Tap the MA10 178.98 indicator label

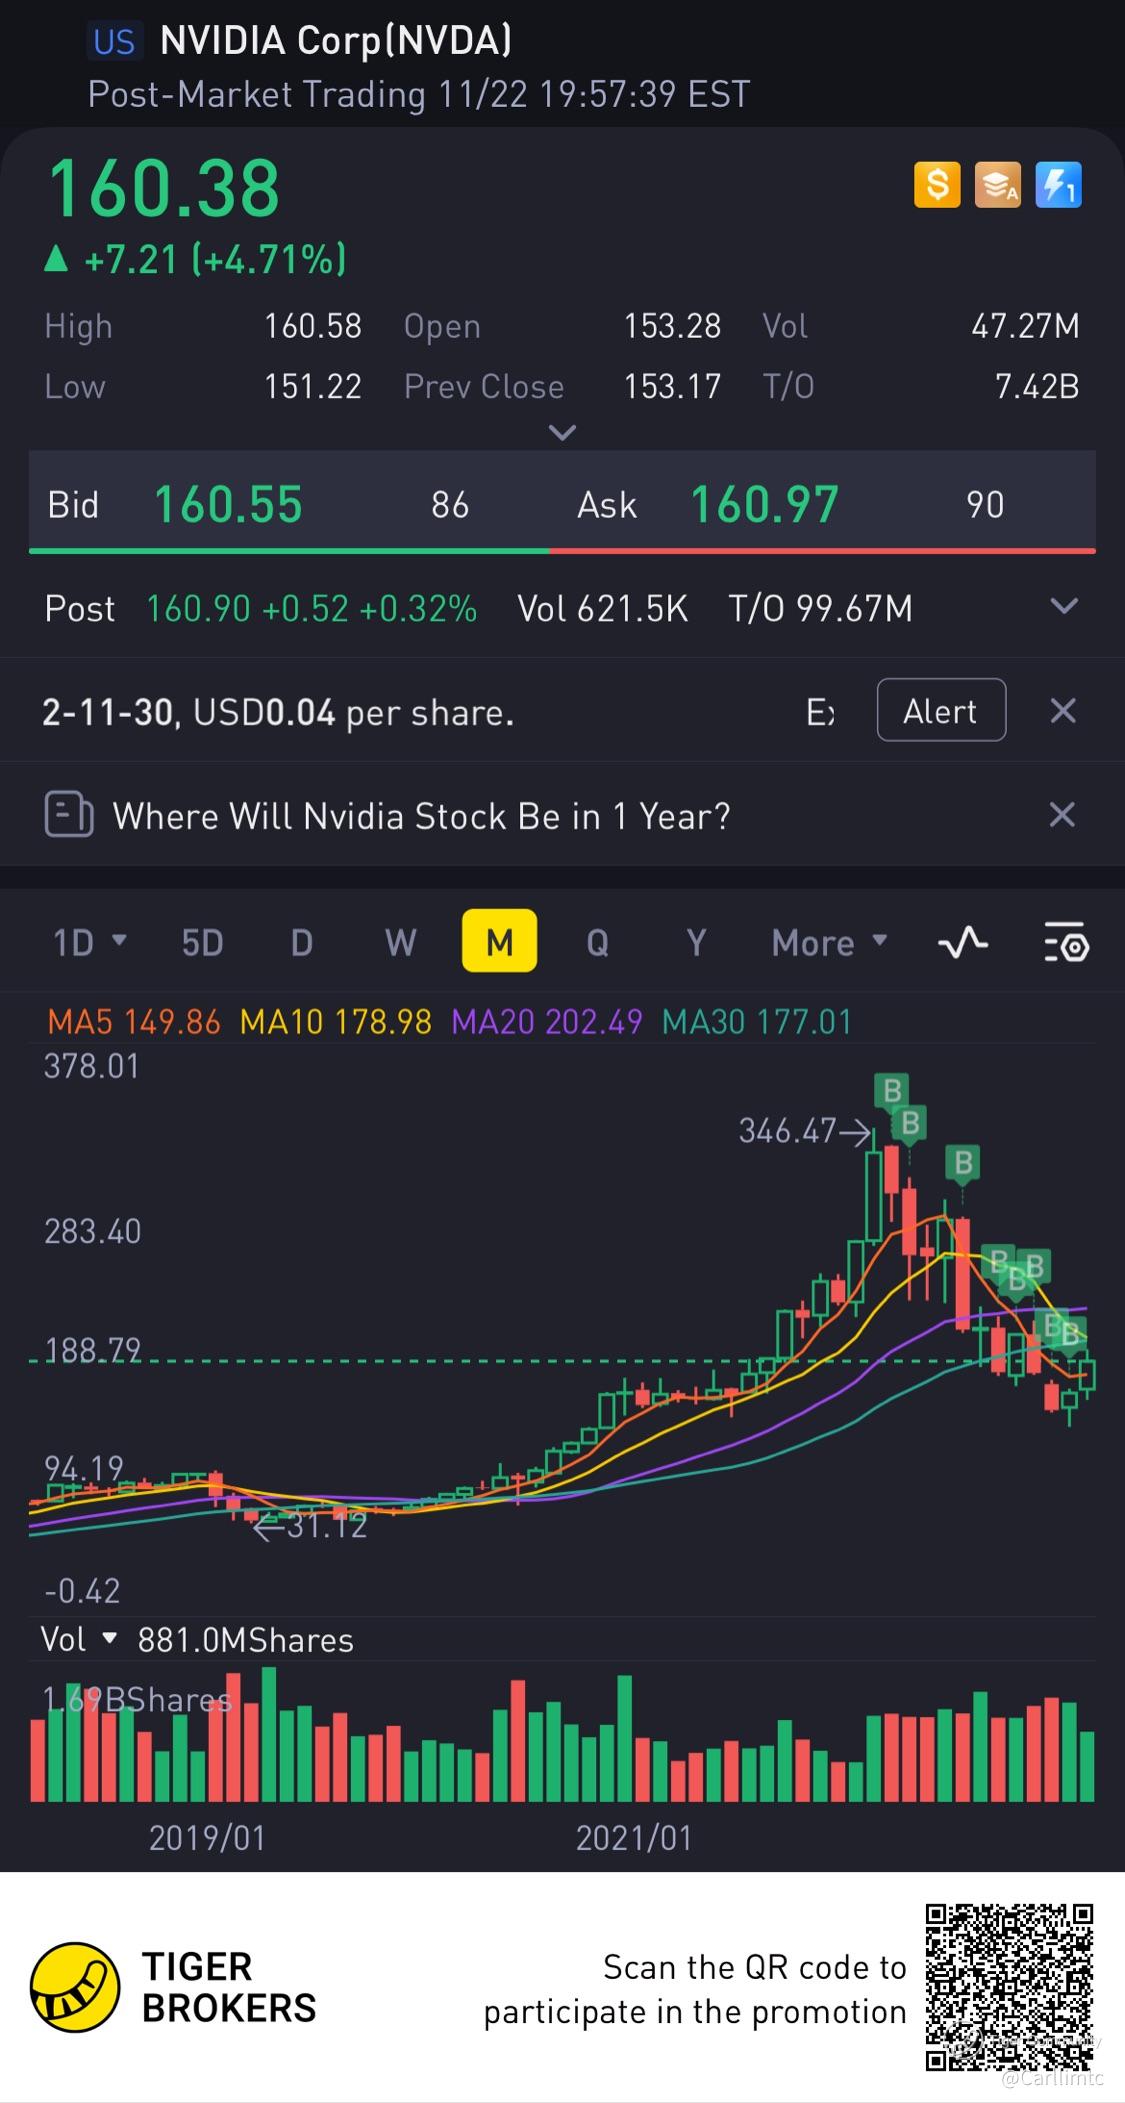click(336, 1022)
